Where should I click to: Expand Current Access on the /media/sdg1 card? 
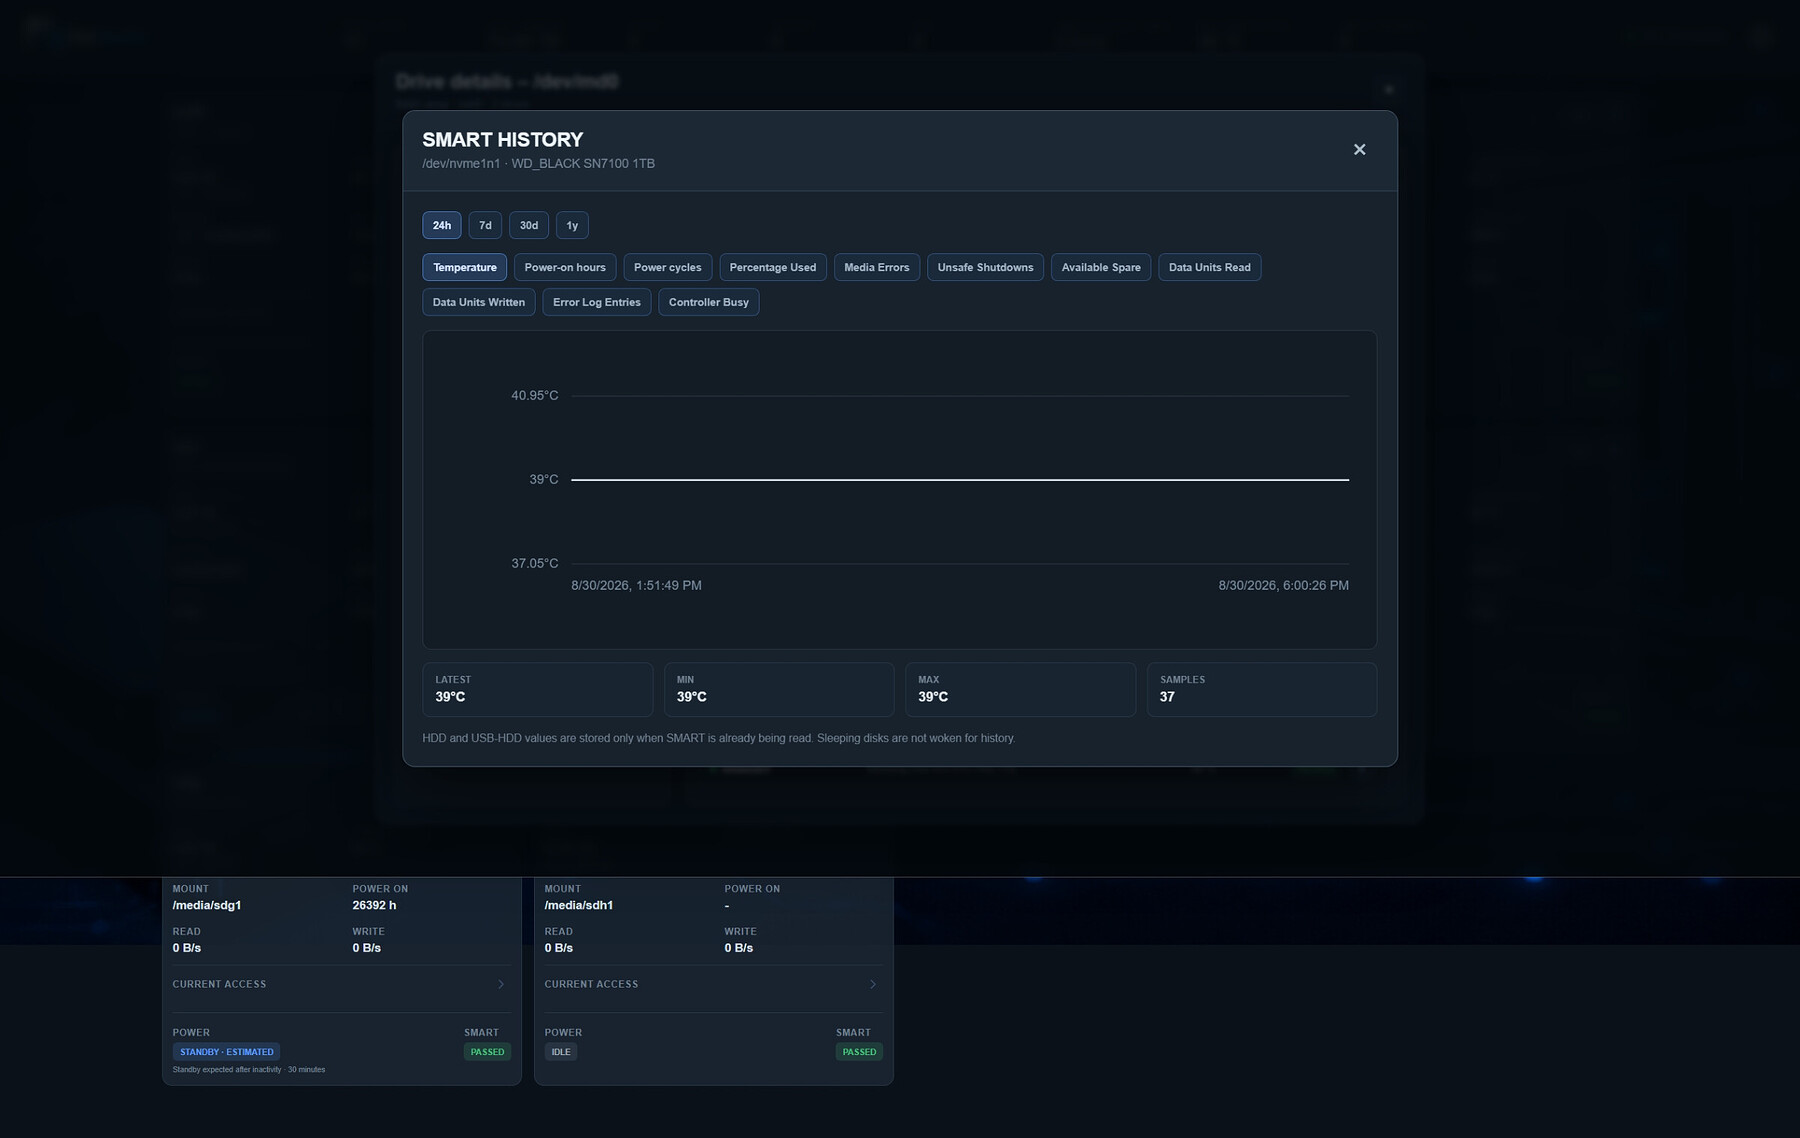(342, 984)
